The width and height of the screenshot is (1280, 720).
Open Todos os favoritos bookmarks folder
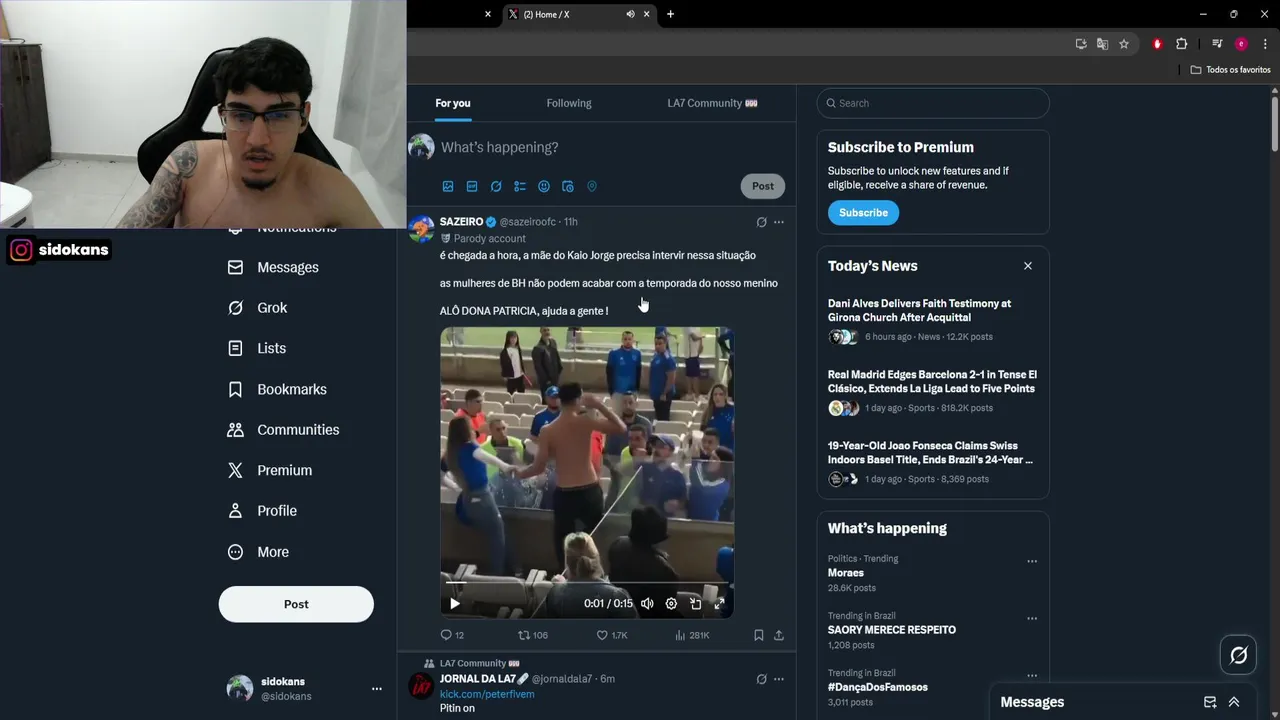click(x=1231, y=70)
